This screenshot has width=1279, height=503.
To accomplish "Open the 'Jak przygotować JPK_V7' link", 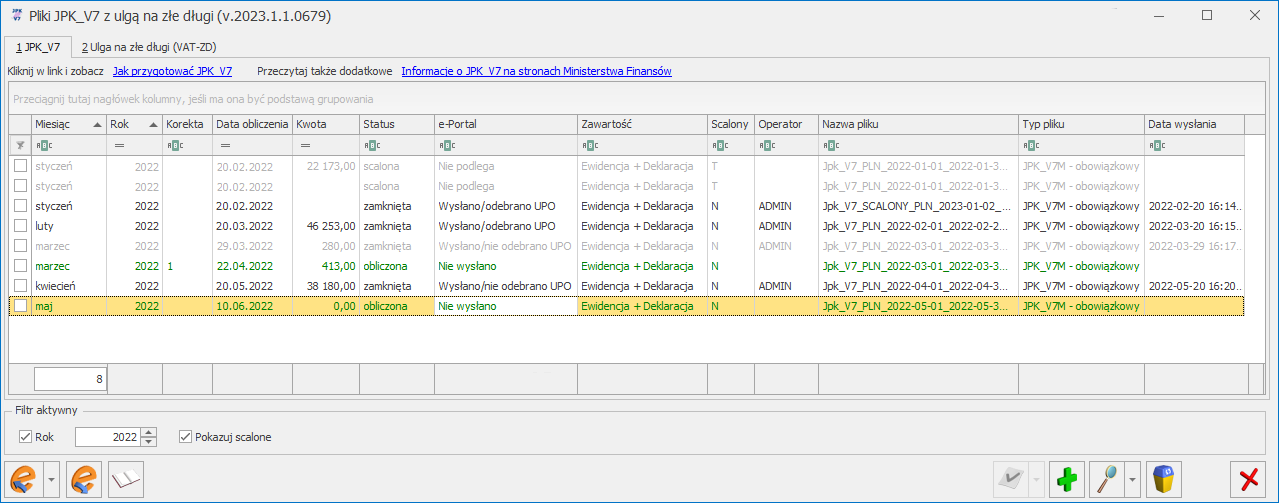I will [172, 72].
